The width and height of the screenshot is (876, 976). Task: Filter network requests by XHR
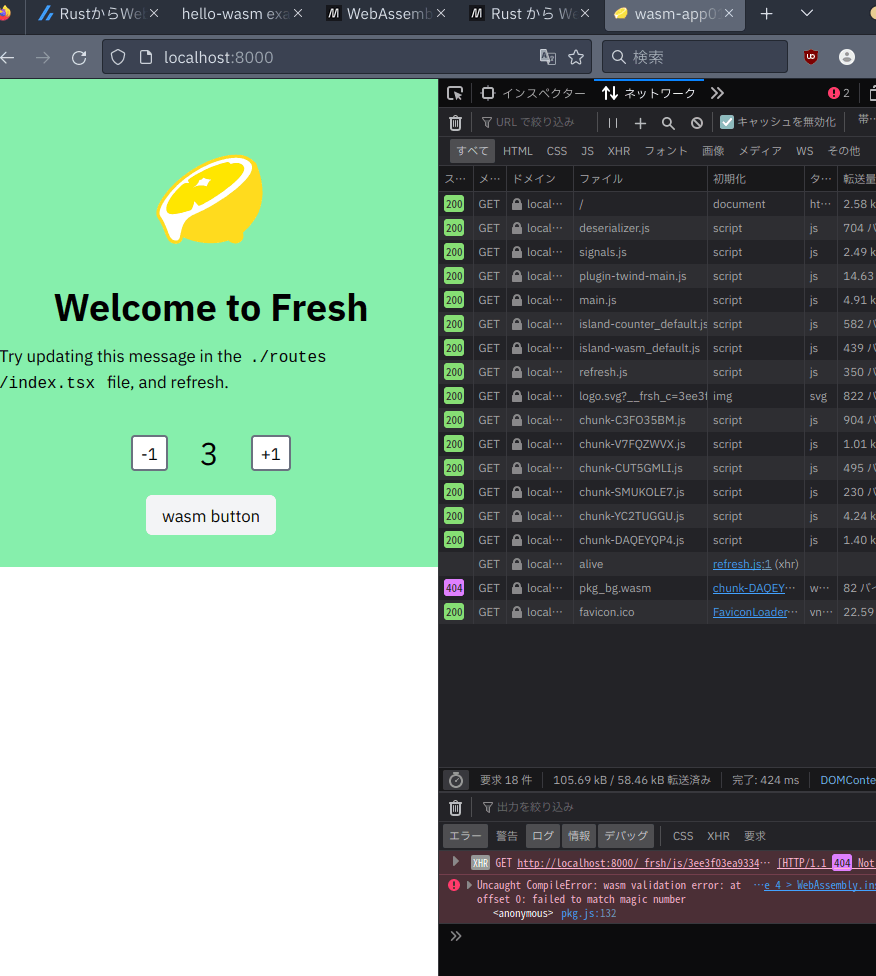(619, 151)
